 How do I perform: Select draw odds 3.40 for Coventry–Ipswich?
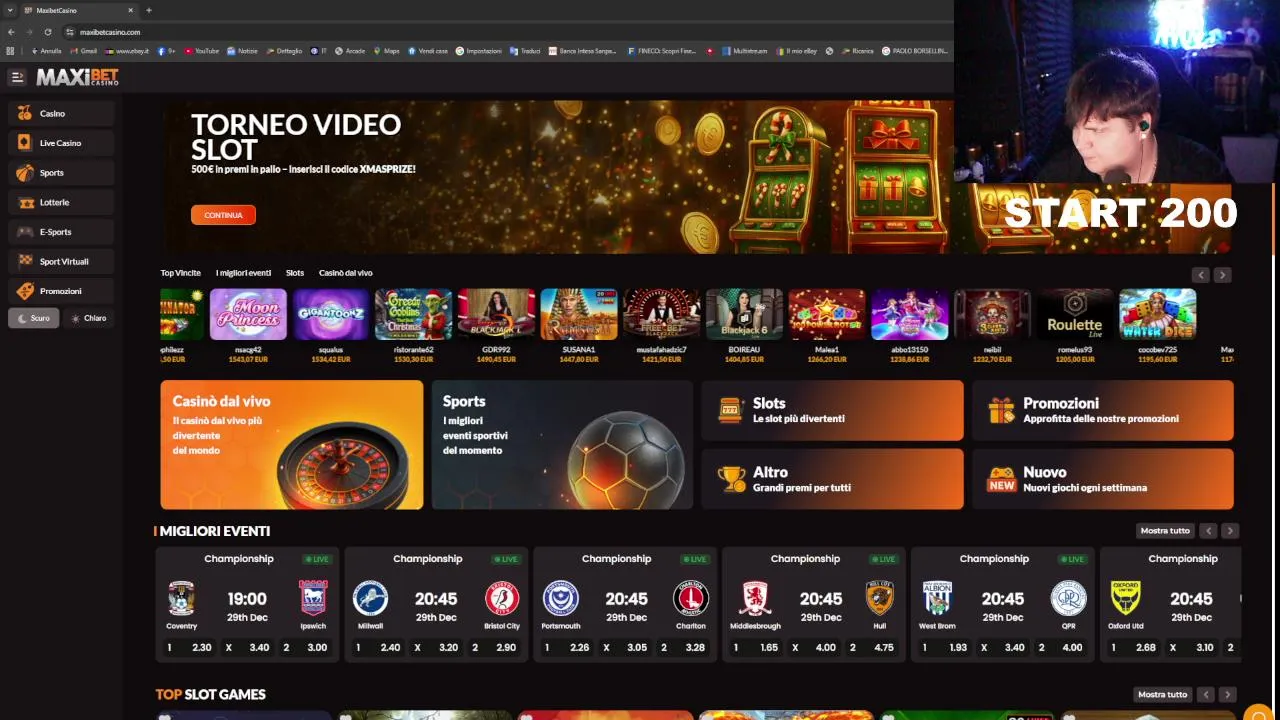click(x=248, y=648)
